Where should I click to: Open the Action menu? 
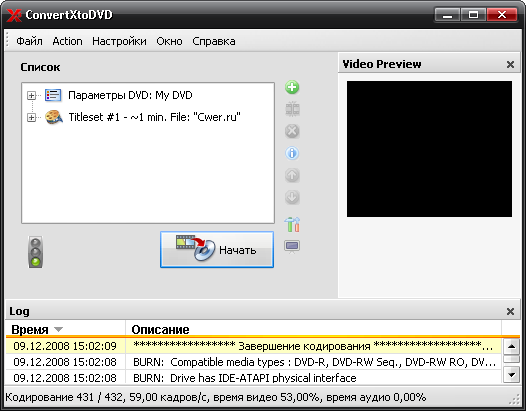coord(67,41)
